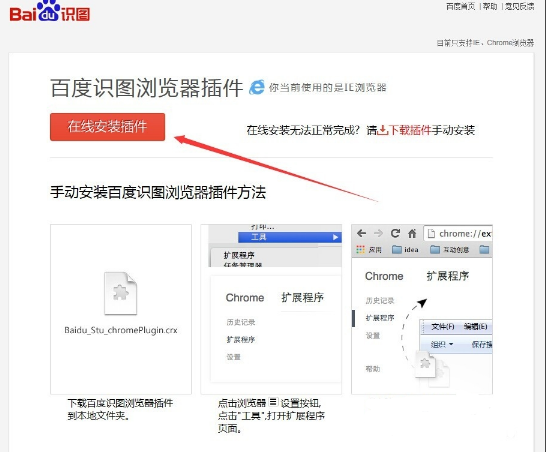Open the idea bookmark folder
546x452 pixels.
point(405,249)
